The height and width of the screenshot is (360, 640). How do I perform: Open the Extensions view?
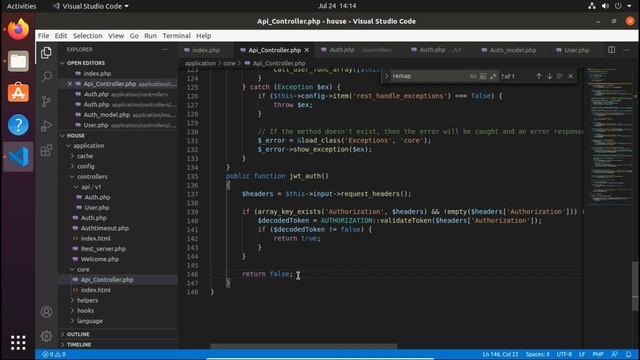[x=46, y=150]
